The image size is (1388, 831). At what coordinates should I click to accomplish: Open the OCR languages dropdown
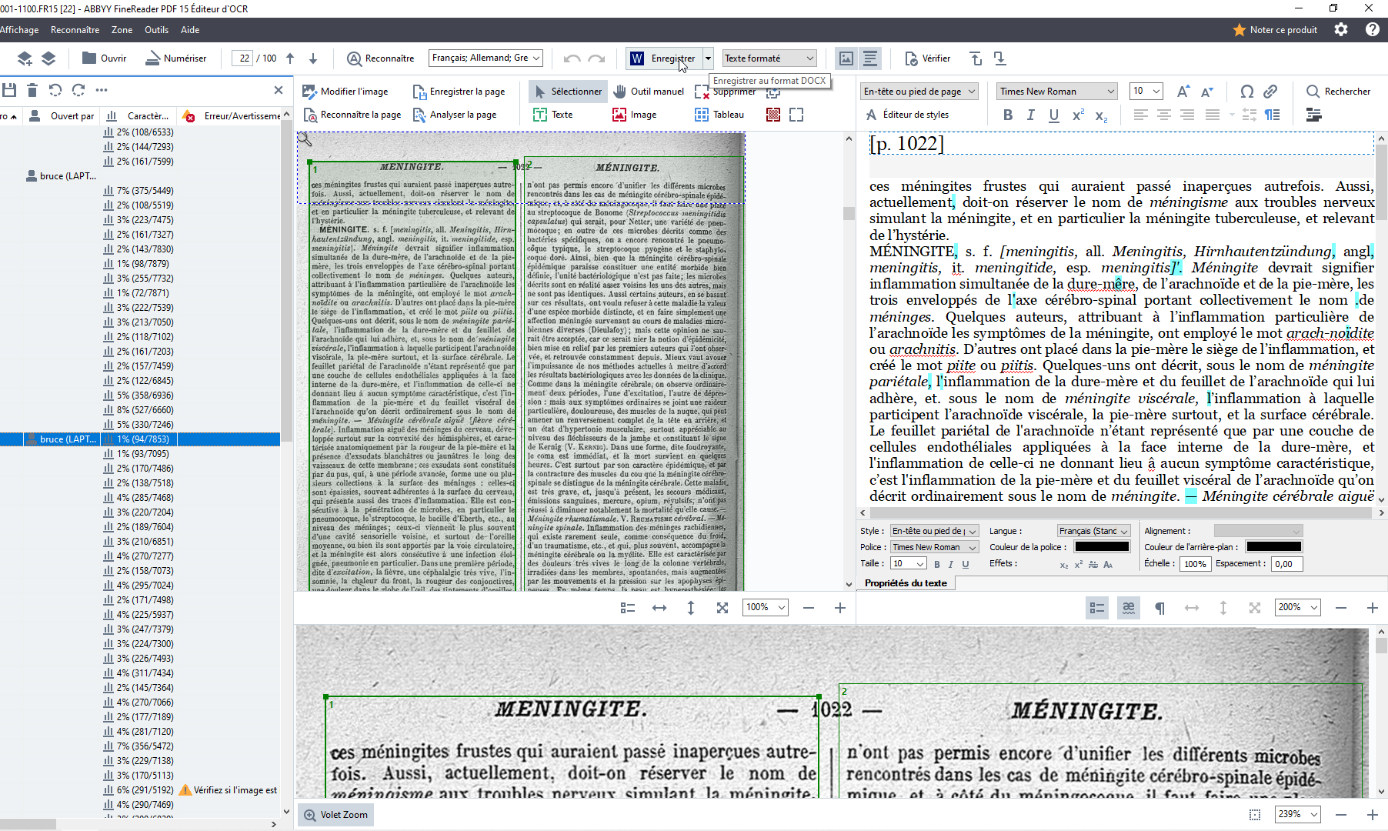[486, 58]
